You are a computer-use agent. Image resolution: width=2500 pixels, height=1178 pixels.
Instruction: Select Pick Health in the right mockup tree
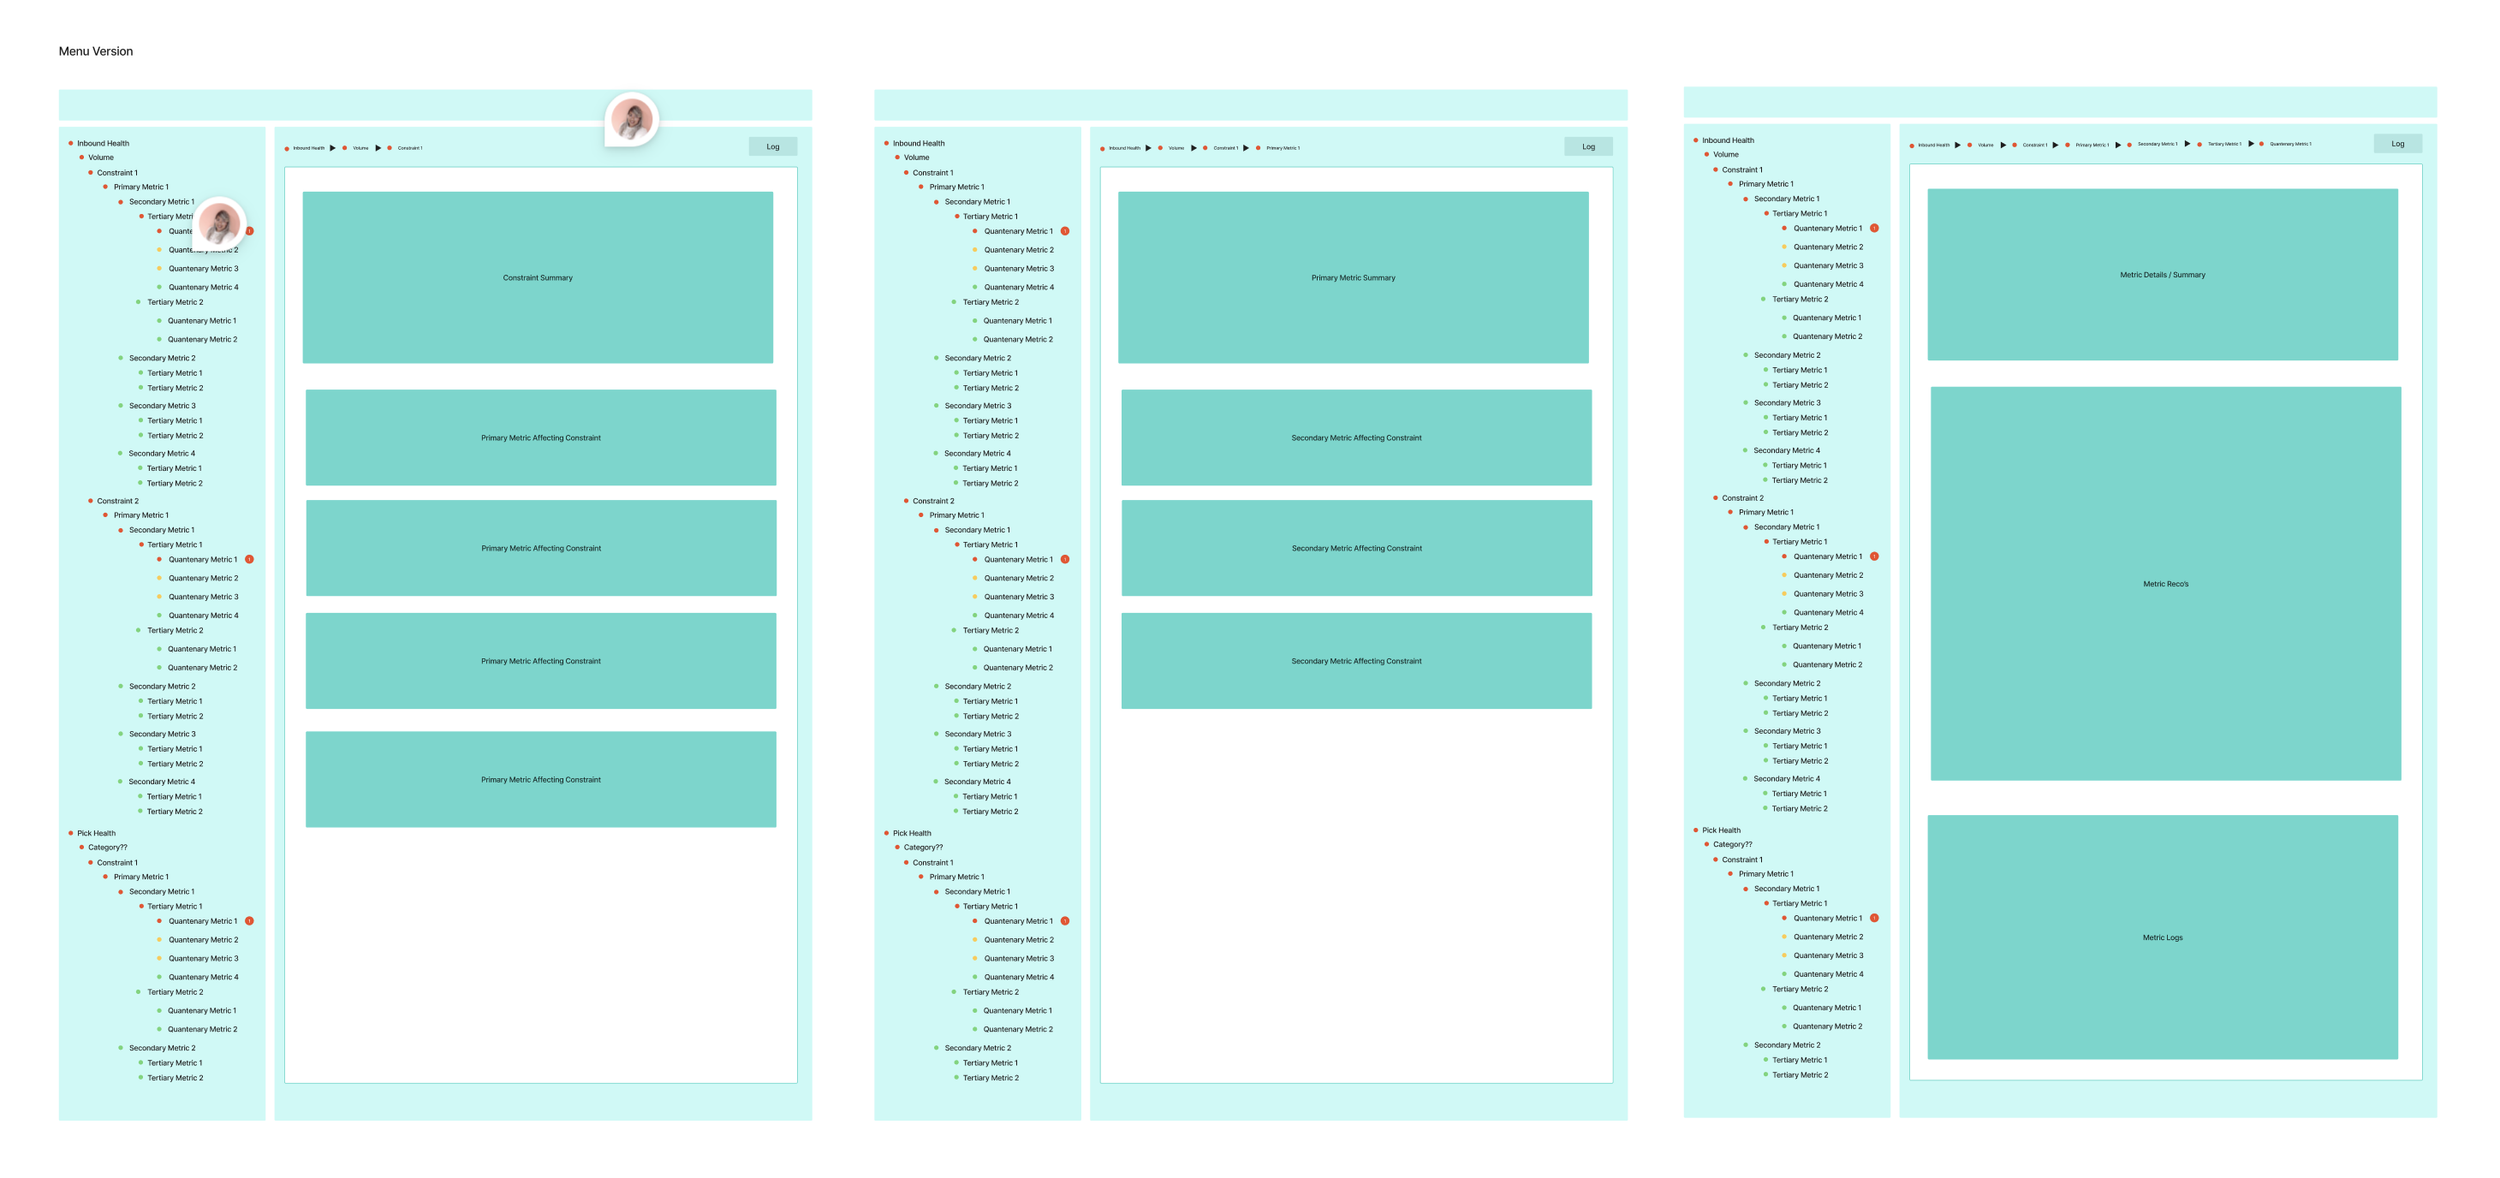click(x=1721, y=830)
